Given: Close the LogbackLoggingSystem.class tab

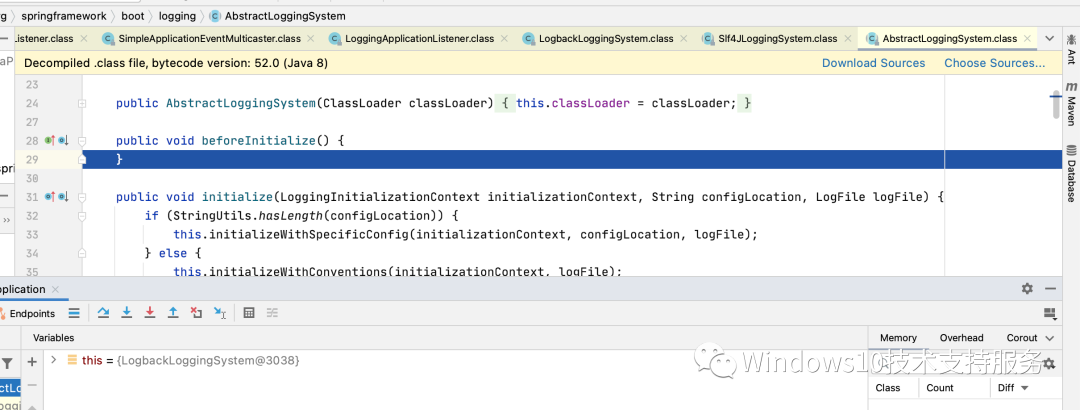Looking at the screenshot, I should (x=683, y=39).
